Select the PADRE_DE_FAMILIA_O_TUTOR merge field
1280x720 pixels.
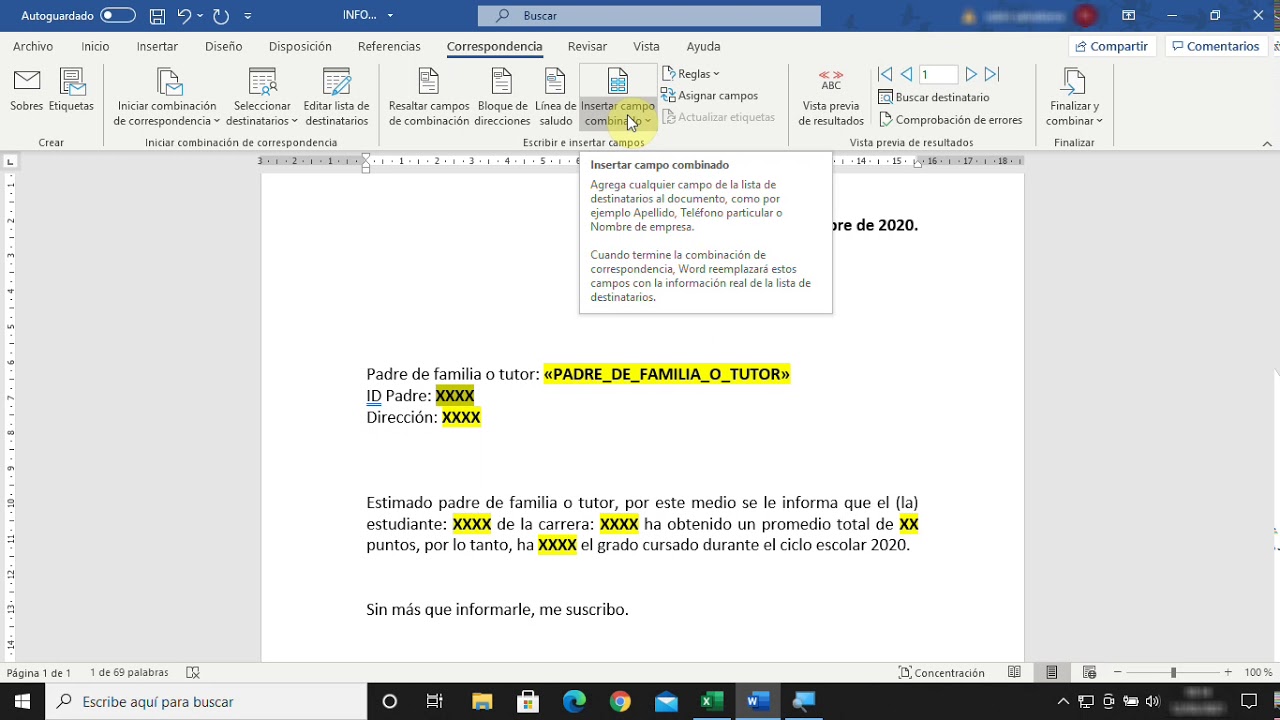(667, 374)
